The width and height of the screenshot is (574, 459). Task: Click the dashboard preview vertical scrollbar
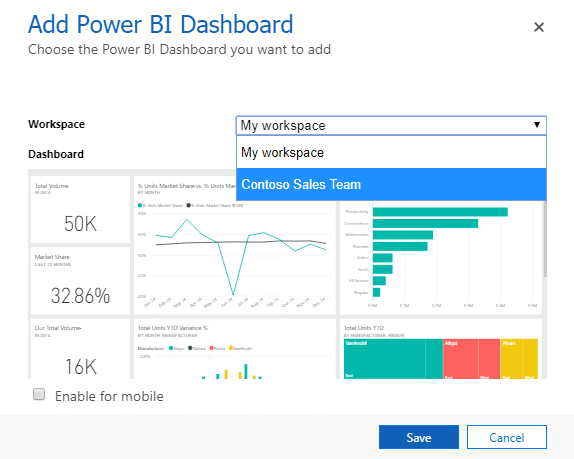(545, 239)
